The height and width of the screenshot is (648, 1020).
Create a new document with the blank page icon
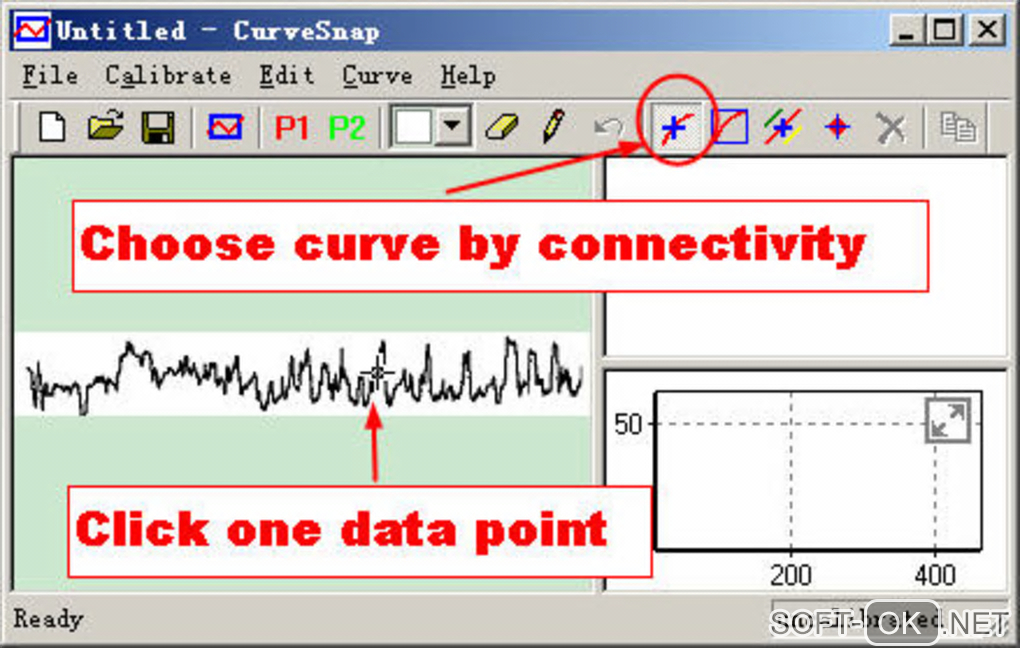click(52, 127)
